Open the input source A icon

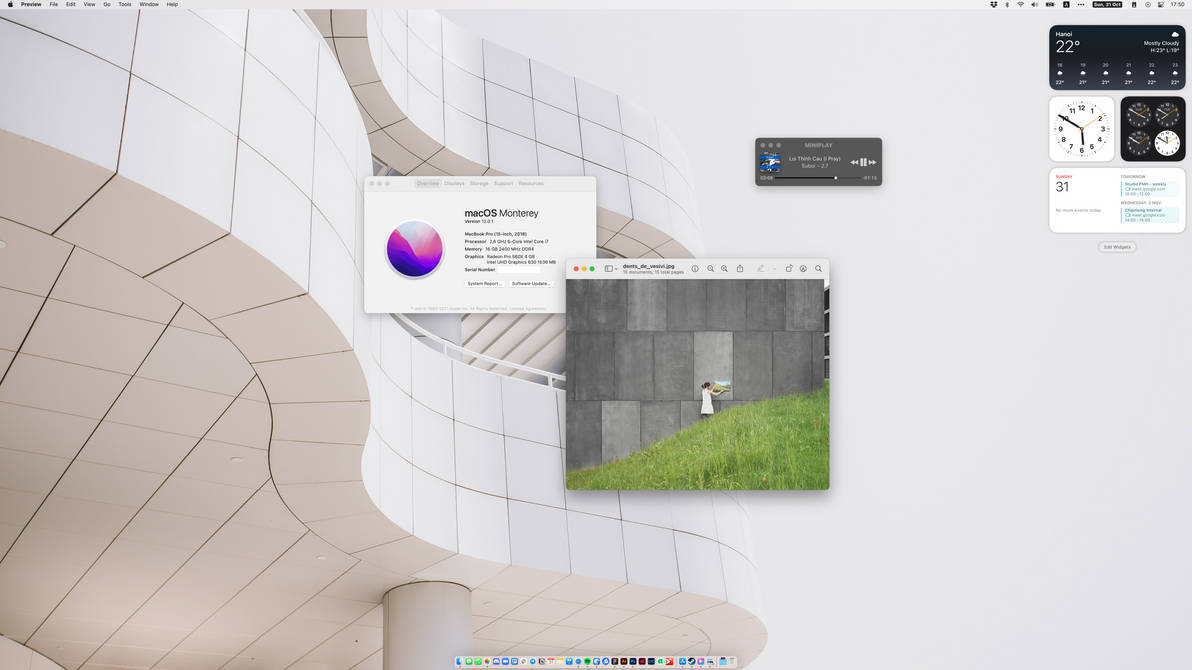[1067, 5]
